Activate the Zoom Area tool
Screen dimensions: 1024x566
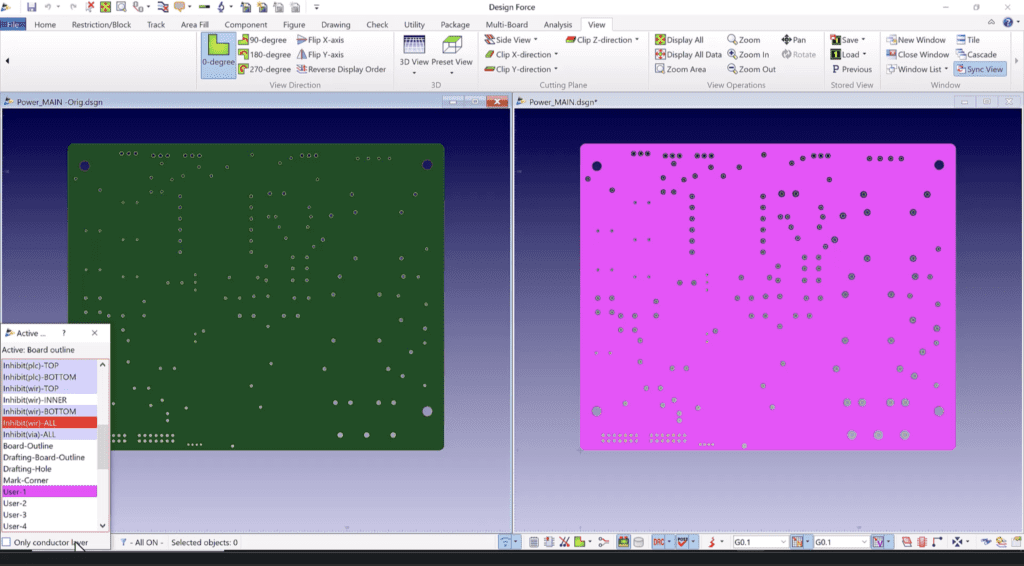(x=680, y=69)
